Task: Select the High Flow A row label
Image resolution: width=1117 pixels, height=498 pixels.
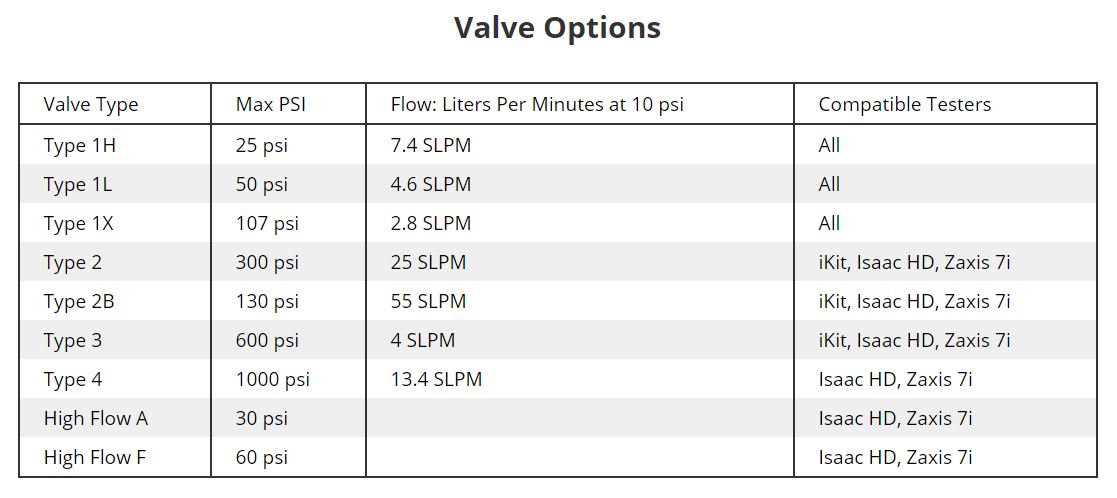Action: (x=95, y=418)
